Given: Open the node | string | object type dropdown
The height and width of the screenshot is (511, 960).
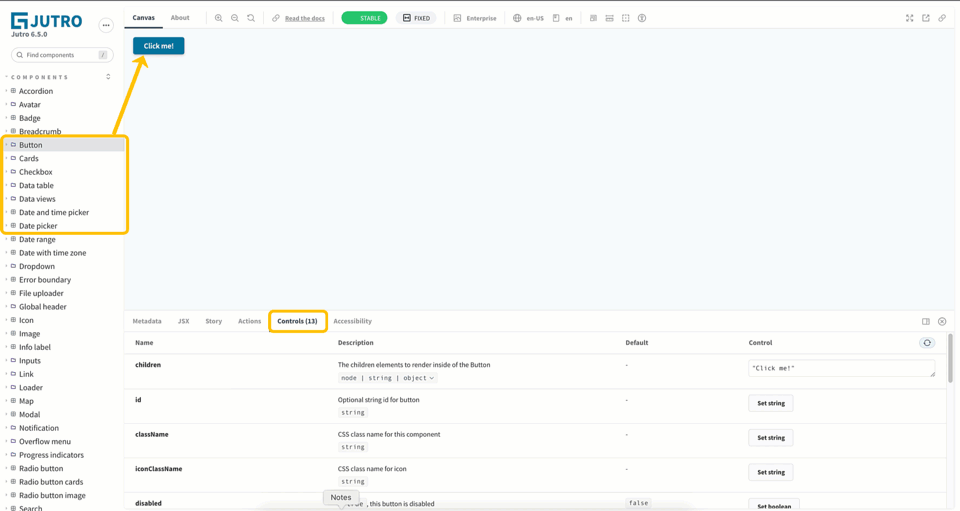Looking at the screenshot, I should 388,378.
